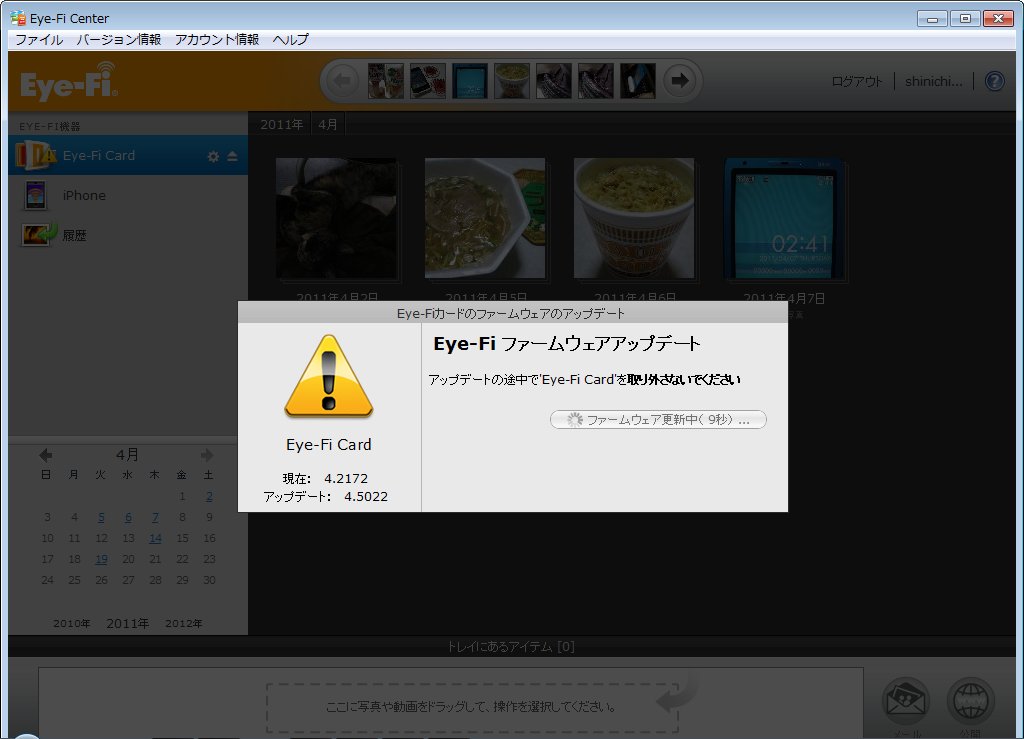
Task: Click the Eye-Fi Card device icon in sidebar
Action: pyautogui.click(x=35, y=155)
